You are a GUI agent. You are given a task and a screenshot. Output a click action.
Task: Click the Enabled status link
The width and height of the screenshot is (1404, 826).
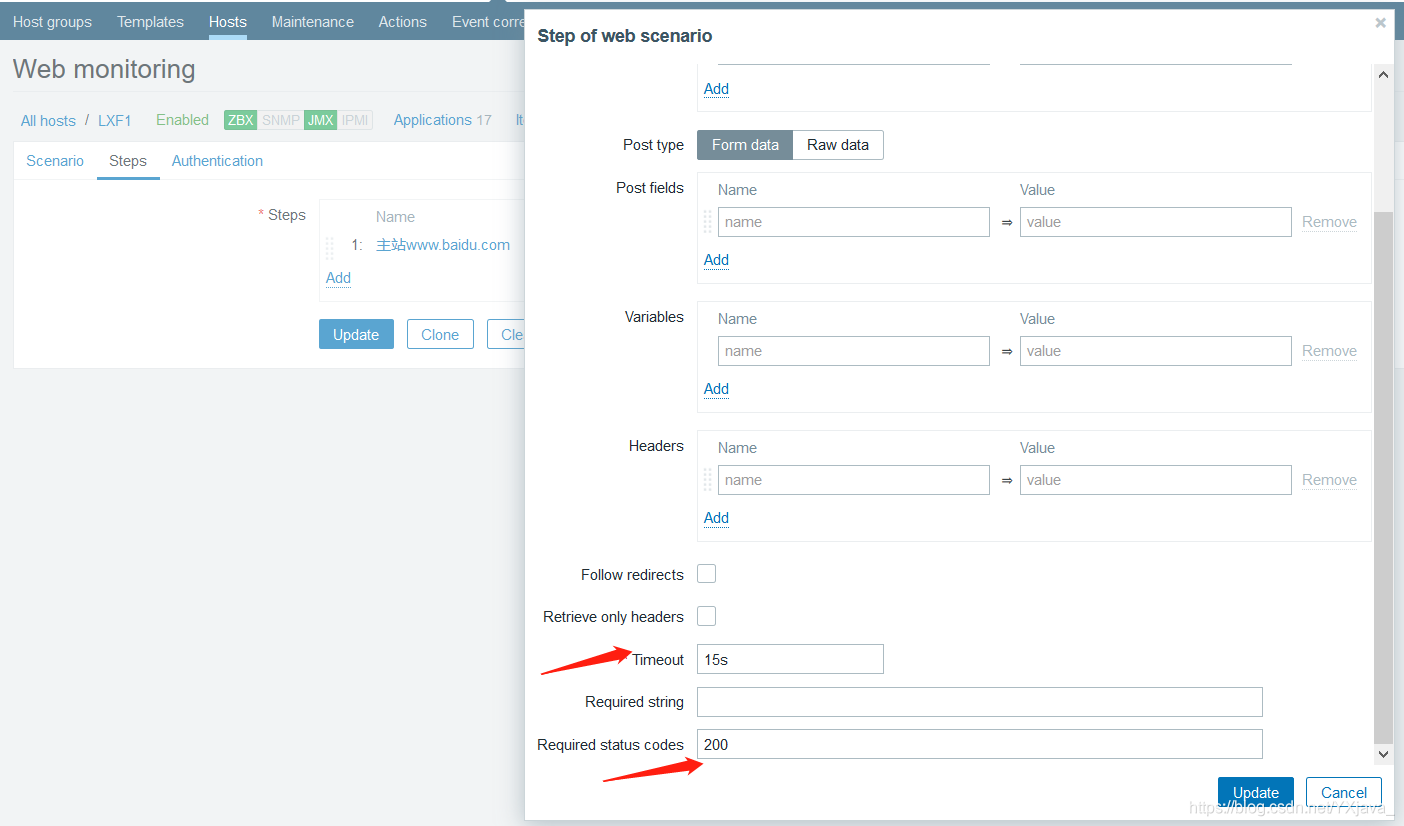[x=182, y=120]
